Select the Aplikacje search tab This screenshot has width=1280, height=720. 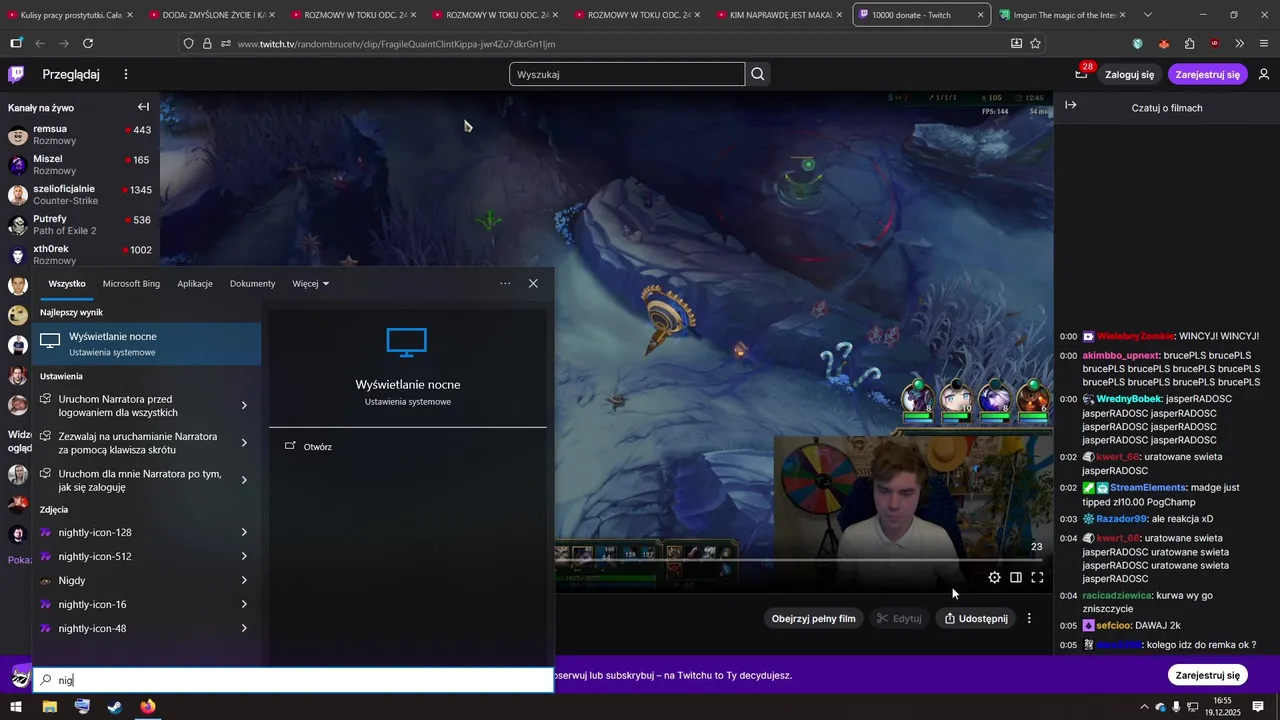tap(195, 284)
